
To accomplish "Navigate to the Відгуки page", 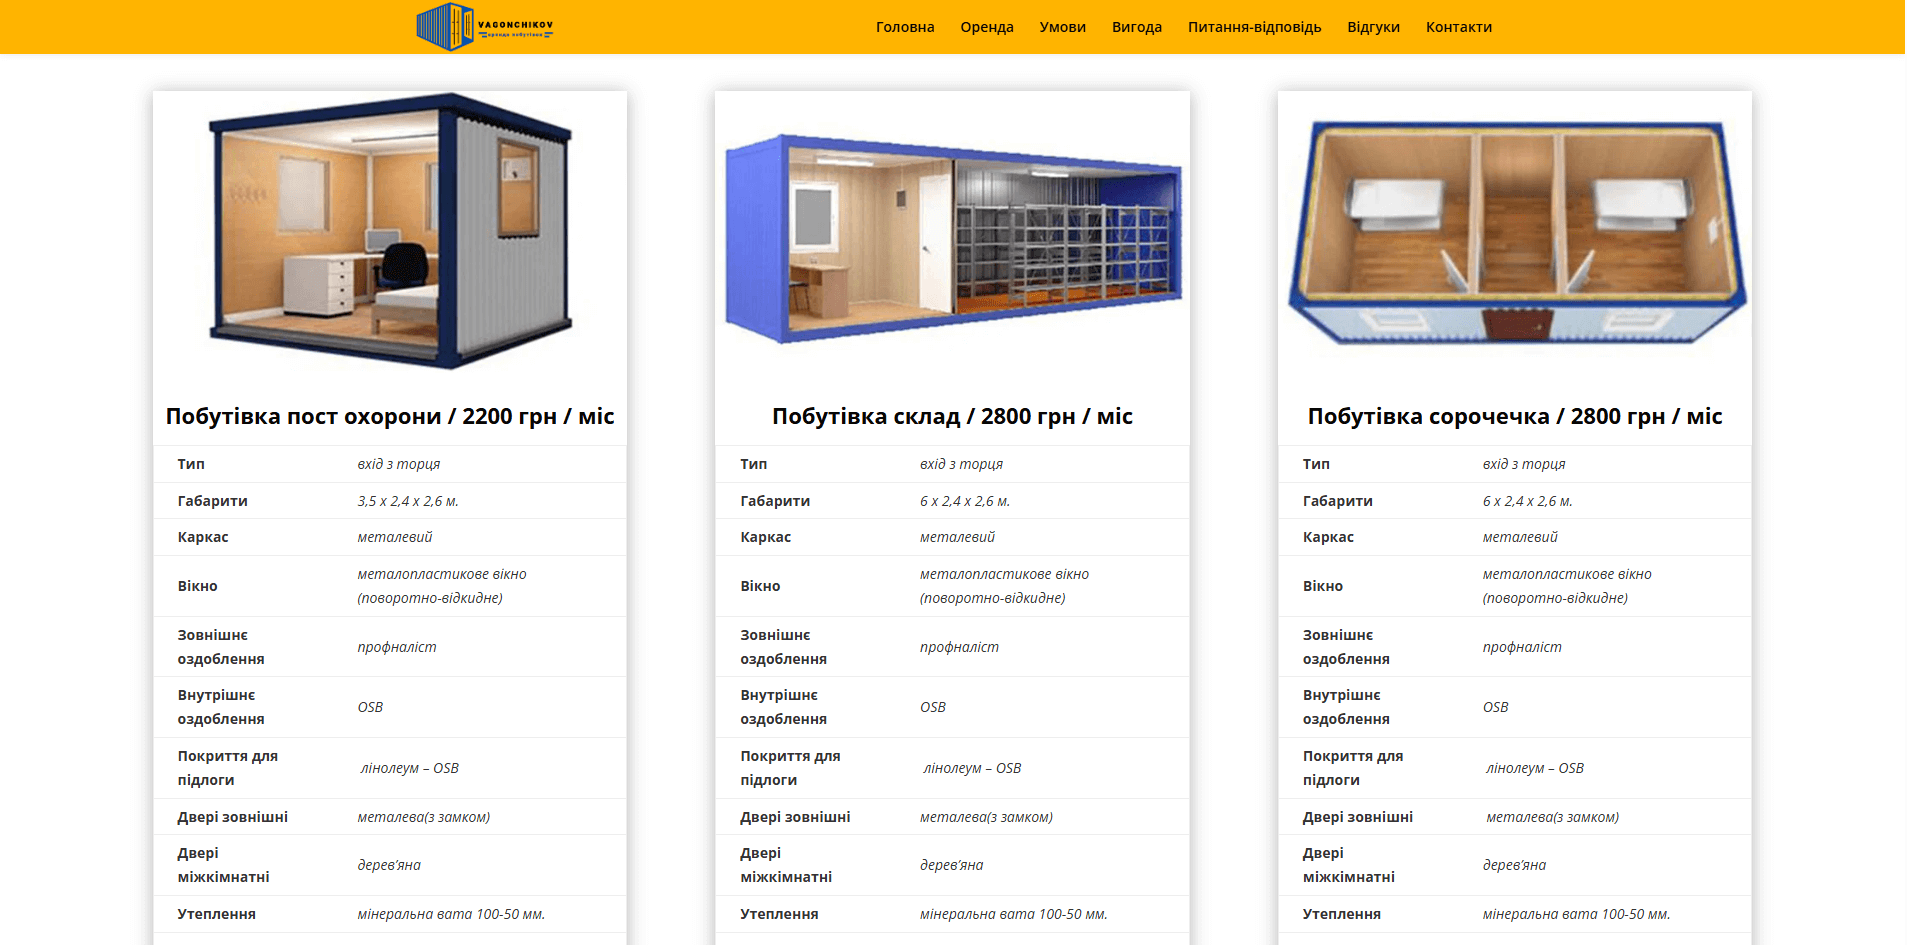I will (x=1372, y=27).
